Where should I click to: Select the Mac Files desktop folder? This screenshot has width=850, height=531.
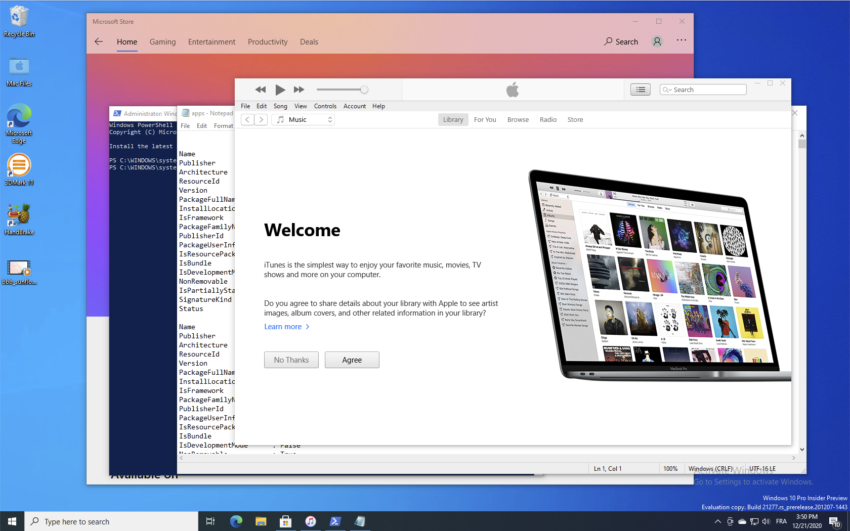pyautogui.click(x=19, y=72)
